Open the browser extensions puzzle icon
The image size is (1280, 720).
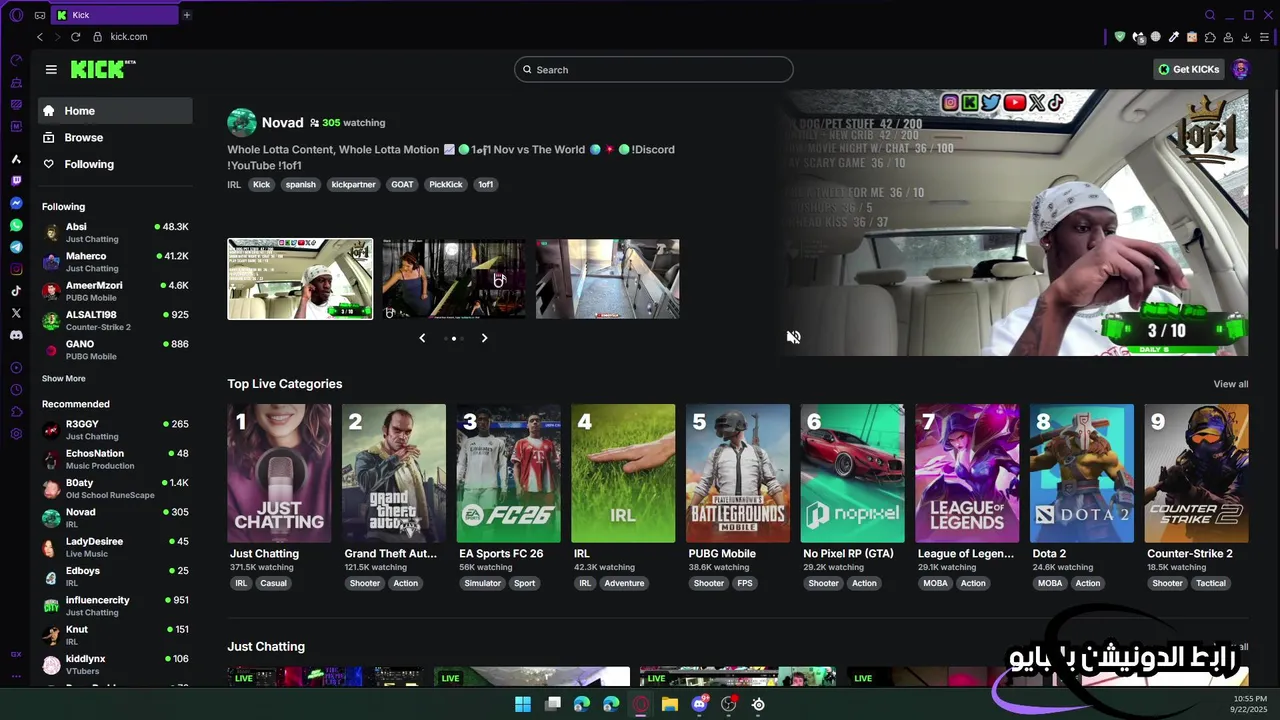point(1210,37)
